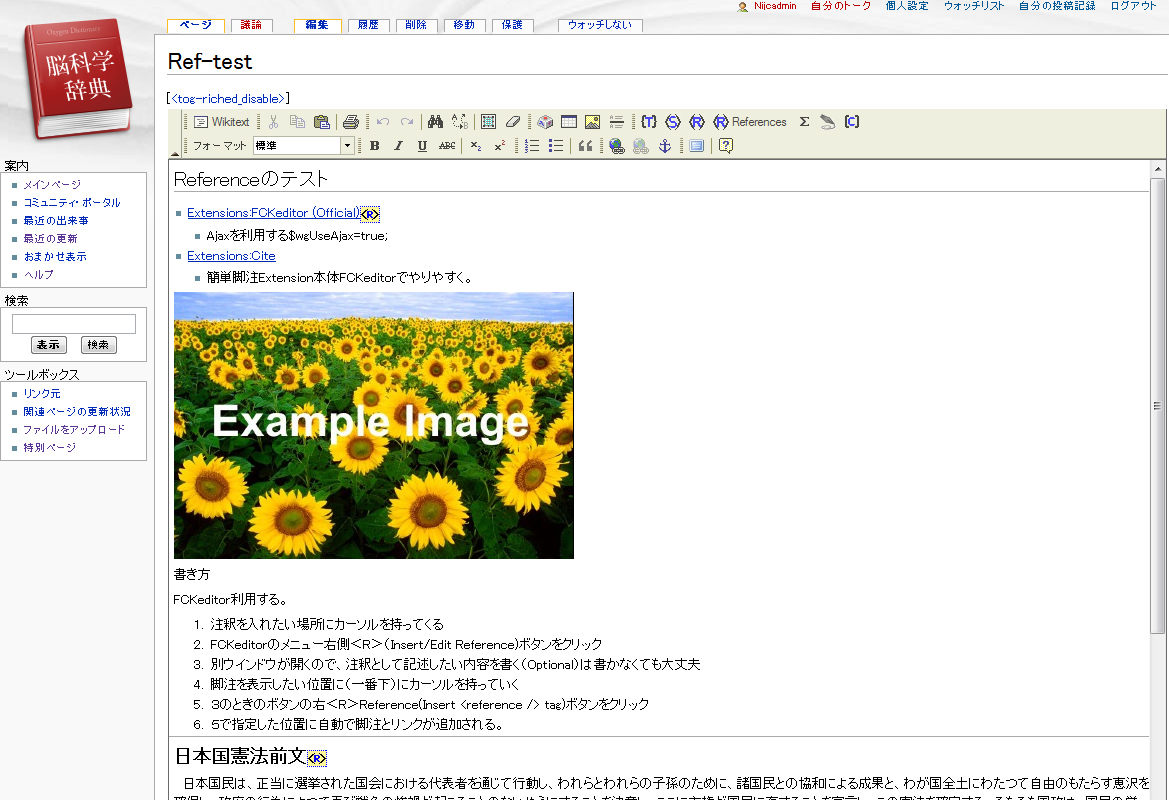Click the sidebar search input field

click(74, 324)
